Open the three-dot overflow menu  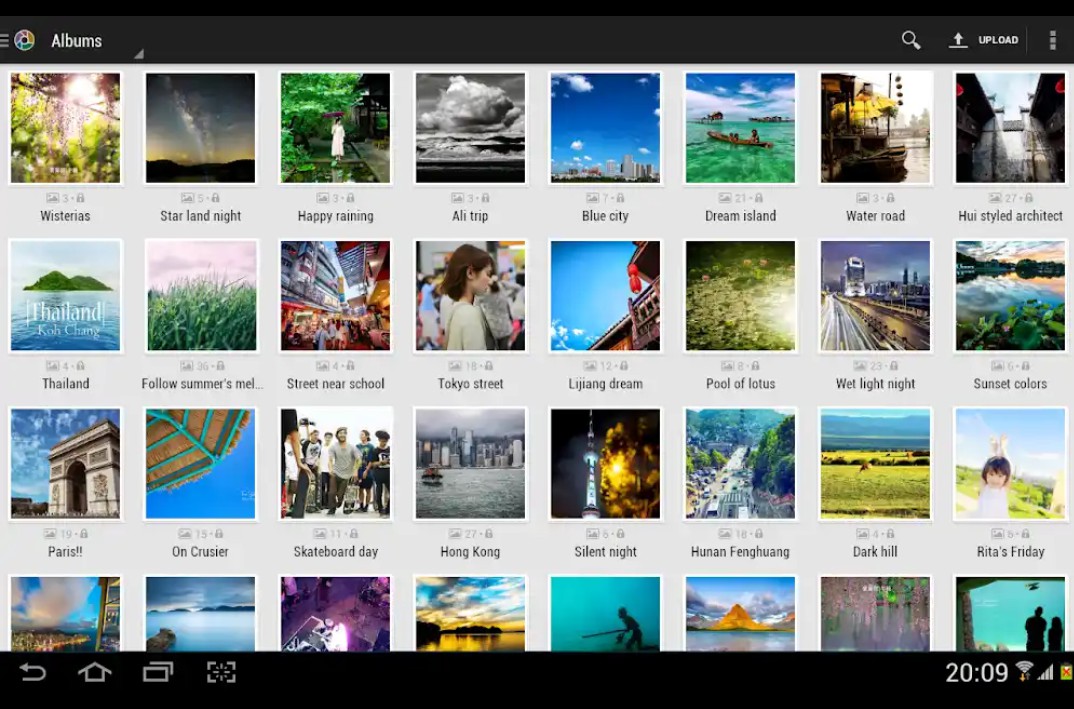tap(1052, 40)
